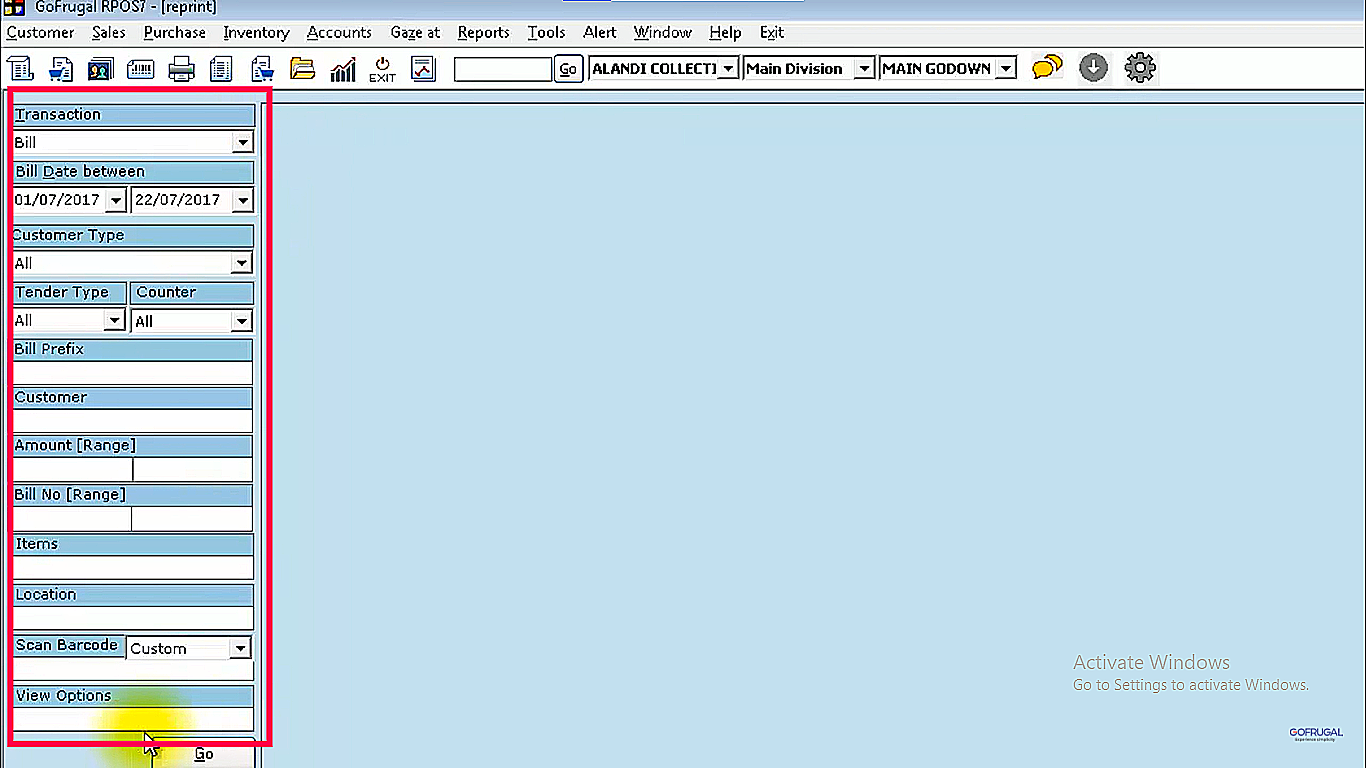Click the toolbar search input box
This screenshot has height=768, width=1366.
click(x=503, y=69)
